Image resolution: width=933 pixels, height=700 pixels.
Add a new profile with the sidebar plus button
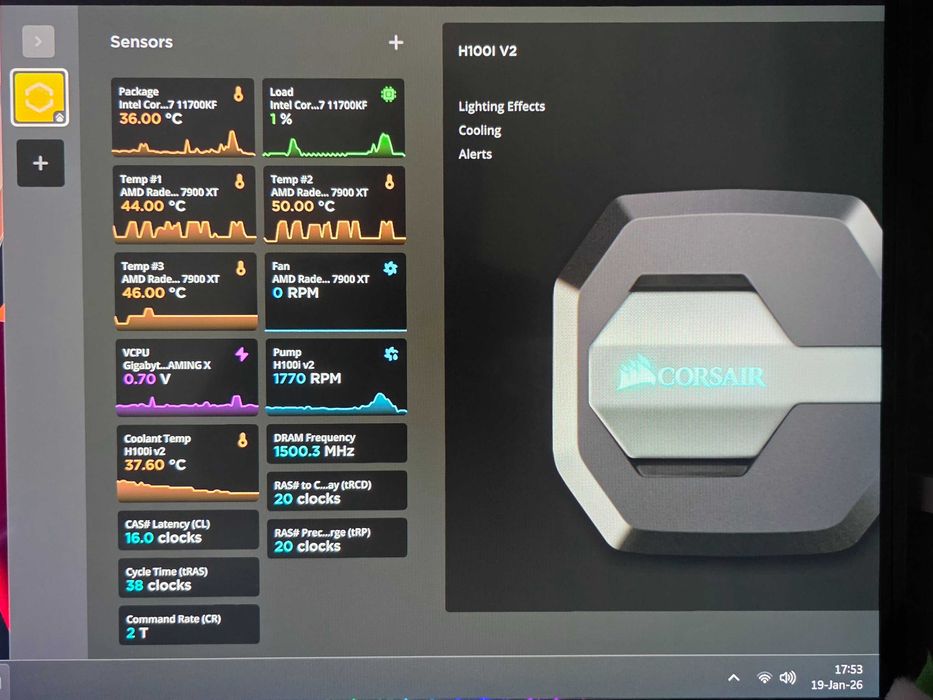(x=40, y=163)
